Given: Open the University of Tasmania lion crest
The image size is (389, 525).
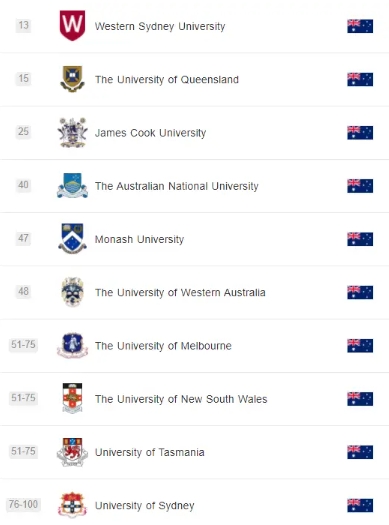Looking at the screenshot, I should (x=72, y=452).
